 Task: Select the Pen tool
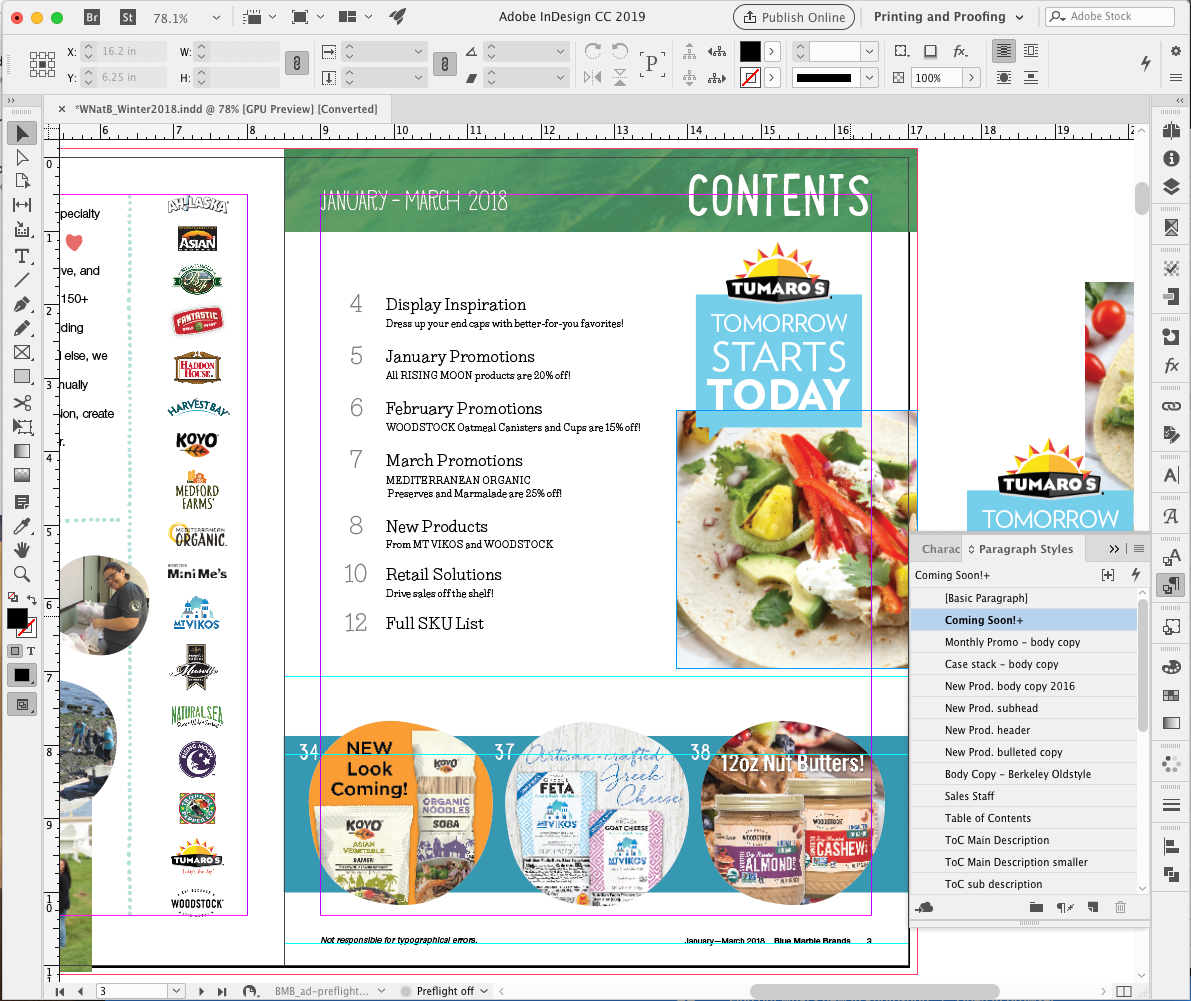(22, 305)
